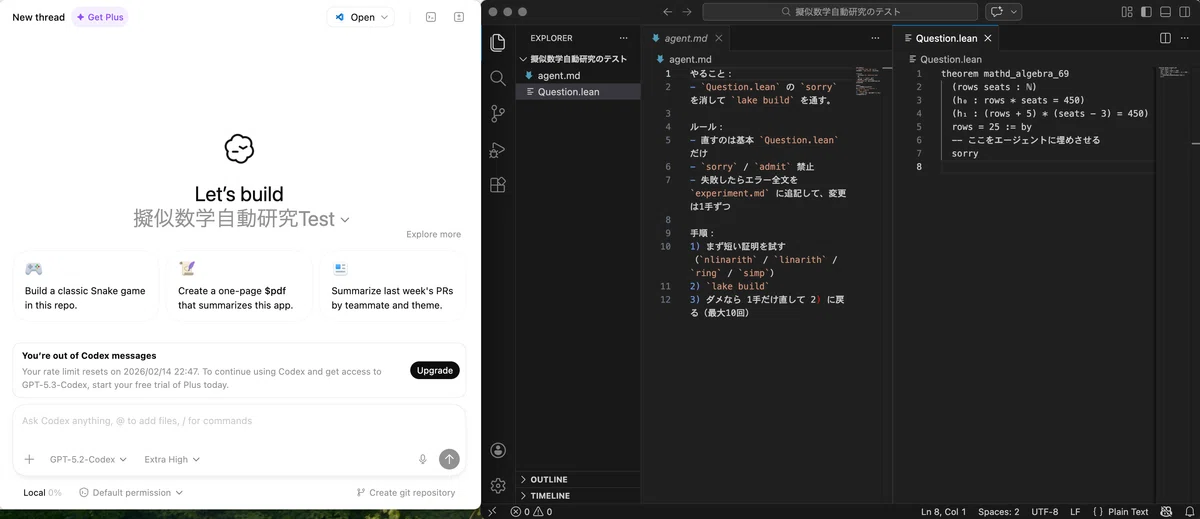
Task: Open the Copilot chat dropdown arrow
Action: 1015,12
